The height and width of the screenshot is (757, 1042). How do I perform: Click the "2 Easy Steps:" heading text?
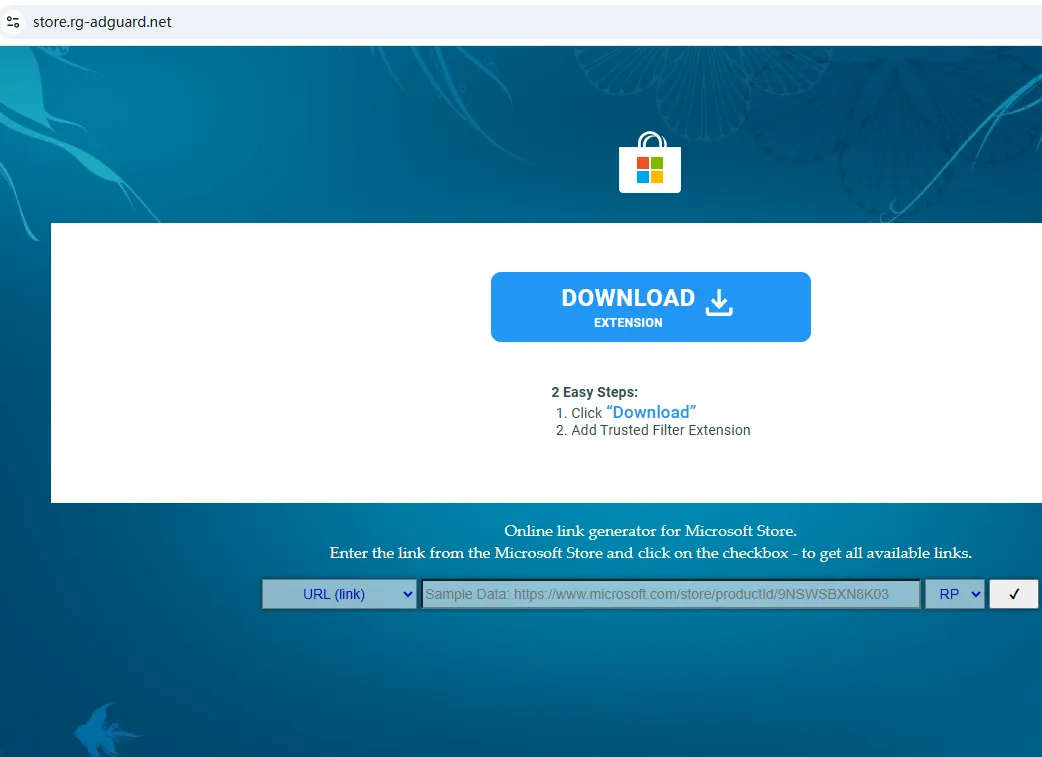click(x=594, y=392)
